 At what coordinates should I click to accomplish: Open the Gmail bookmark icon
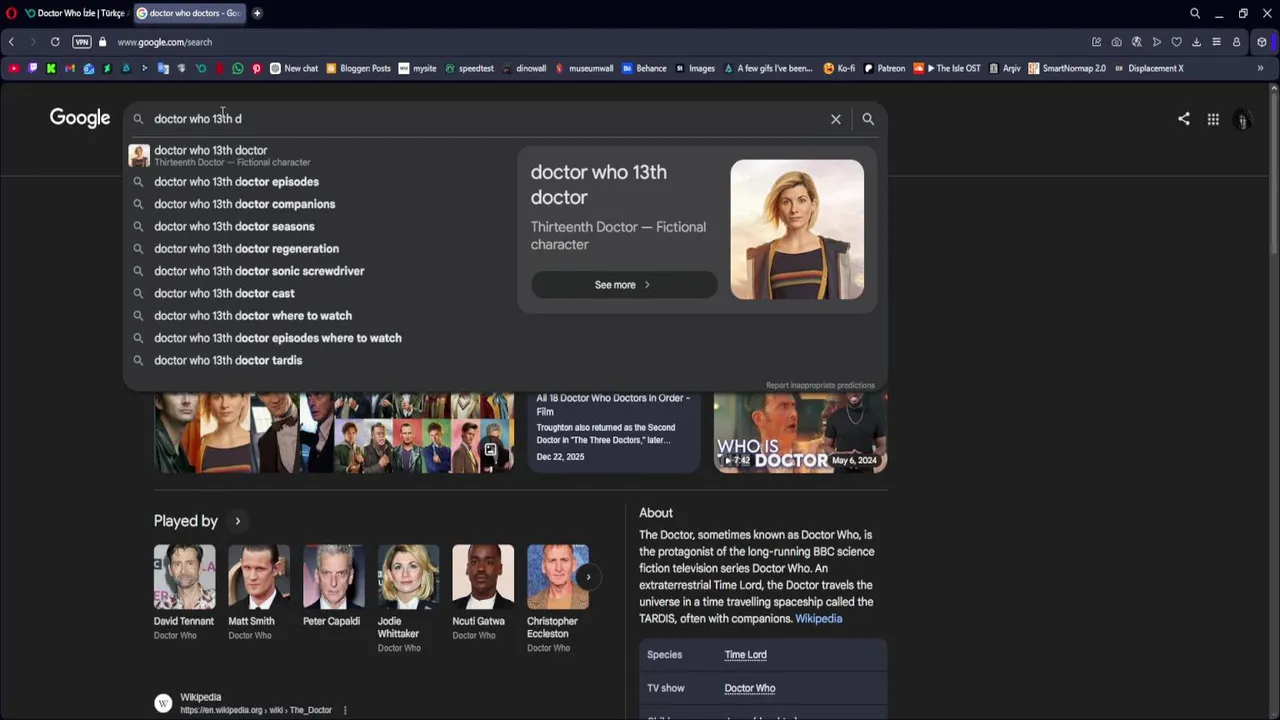[70, 68]
